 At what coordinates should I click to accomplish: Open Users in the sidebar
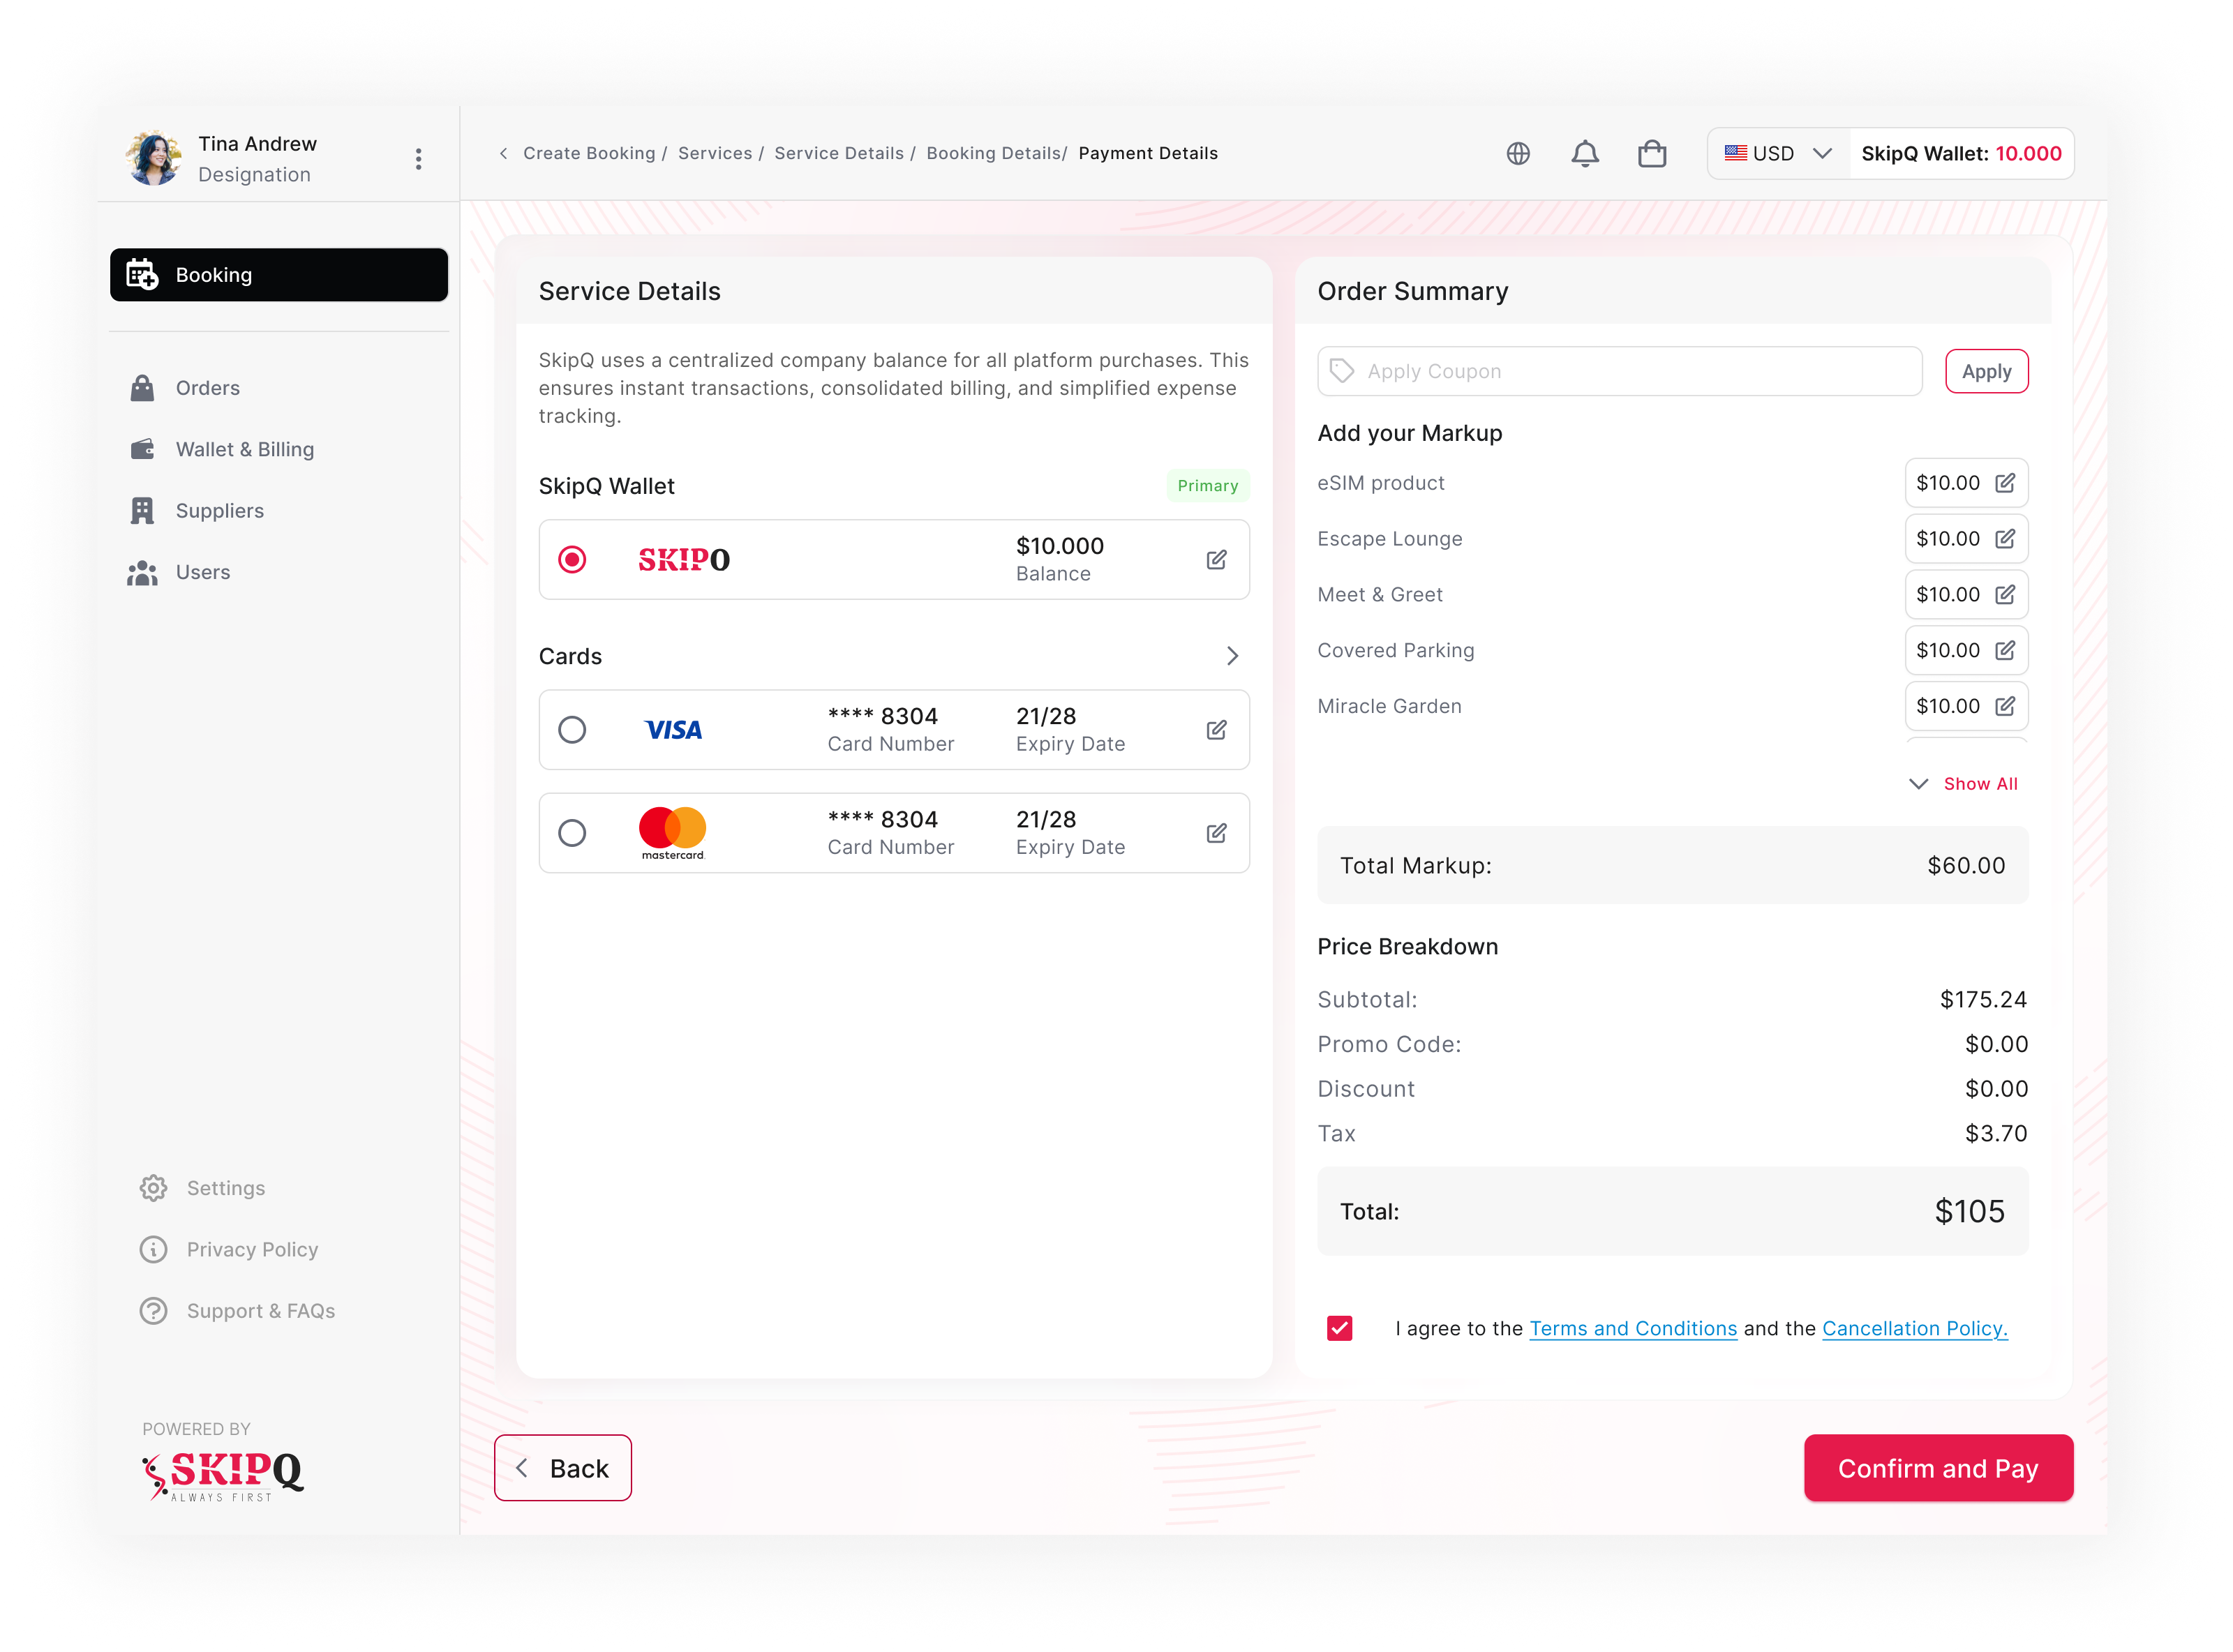pyautogui.click(x=180, y=572)
